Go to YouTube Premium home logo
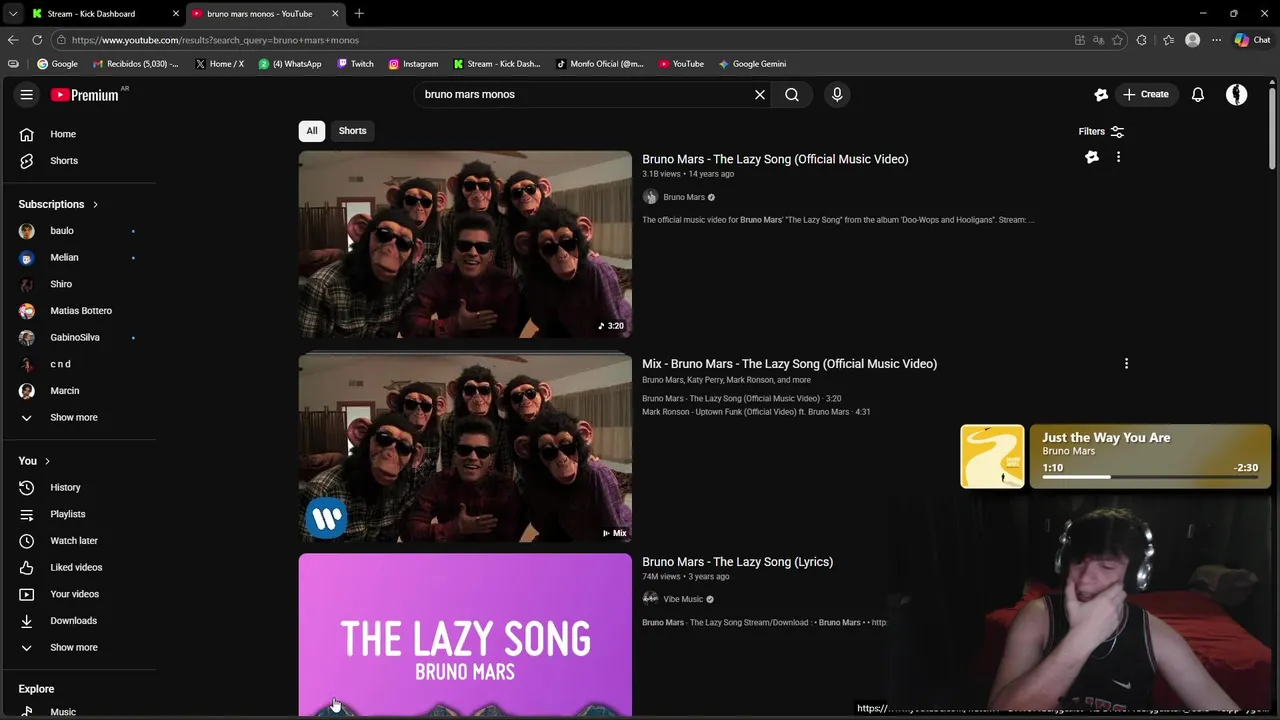This screenshot has width=1280, height=720. (x=87, y=94)
